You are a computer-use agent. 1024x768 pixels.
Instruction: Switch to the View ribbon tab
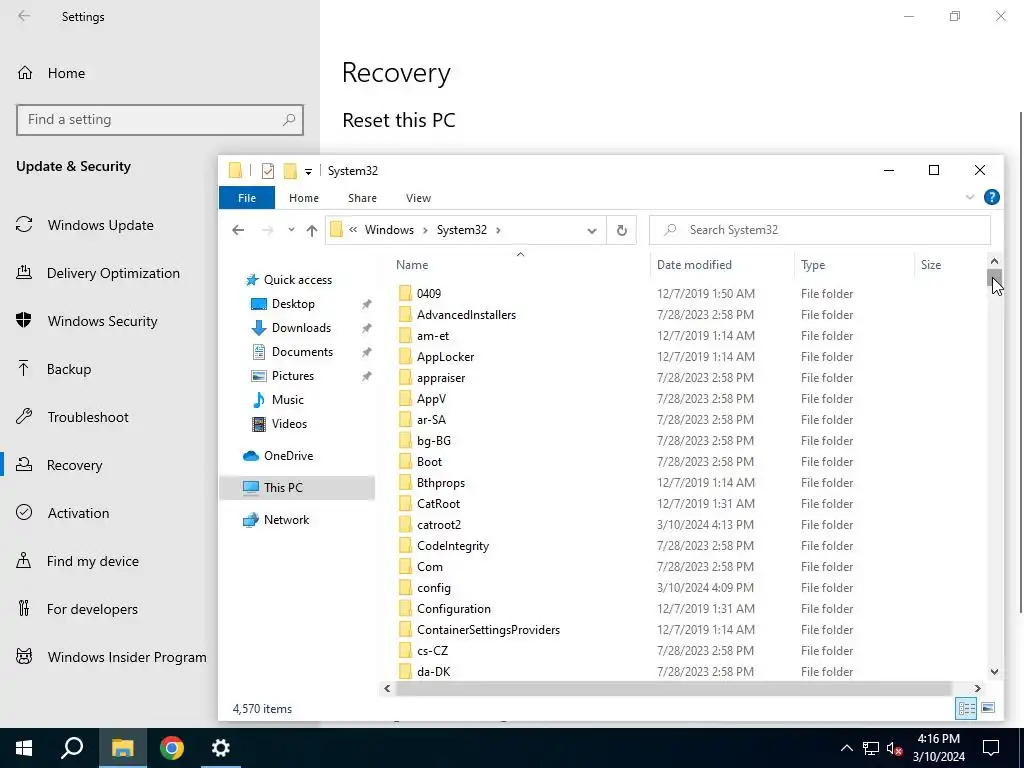(418, 198)
